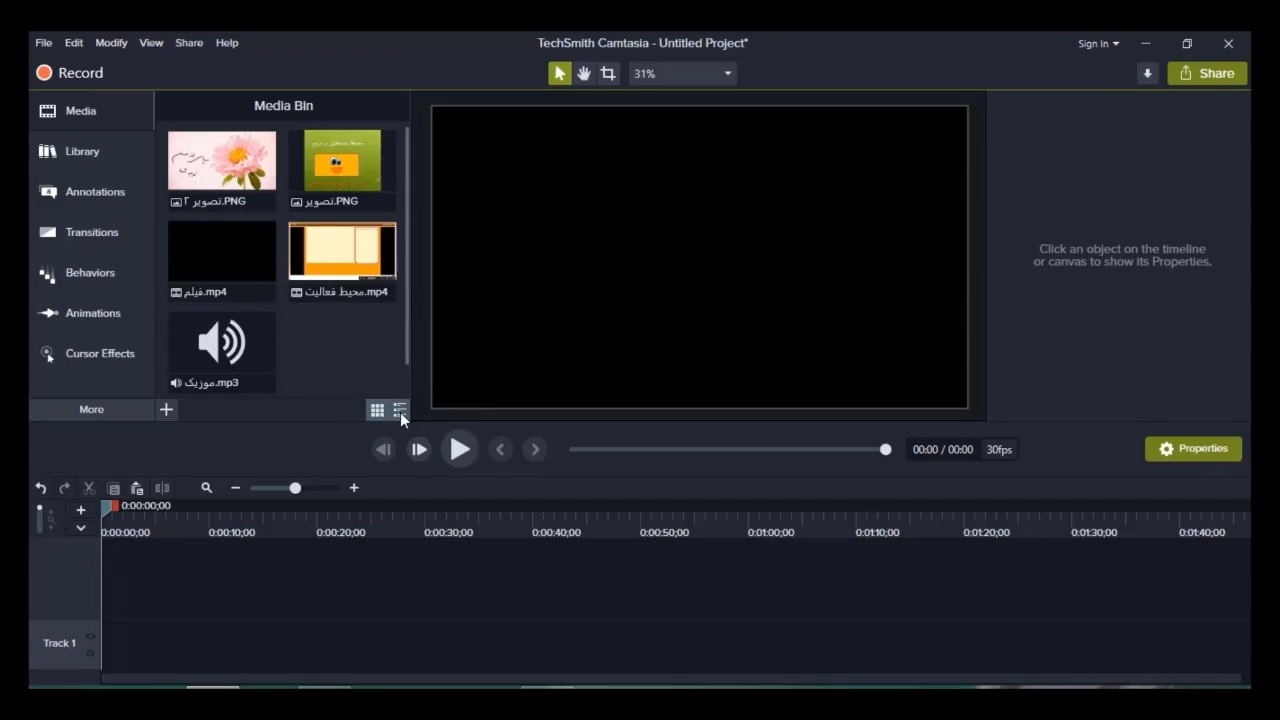
Task: Select the Pan hand tool
Action: tap(584, 73)
